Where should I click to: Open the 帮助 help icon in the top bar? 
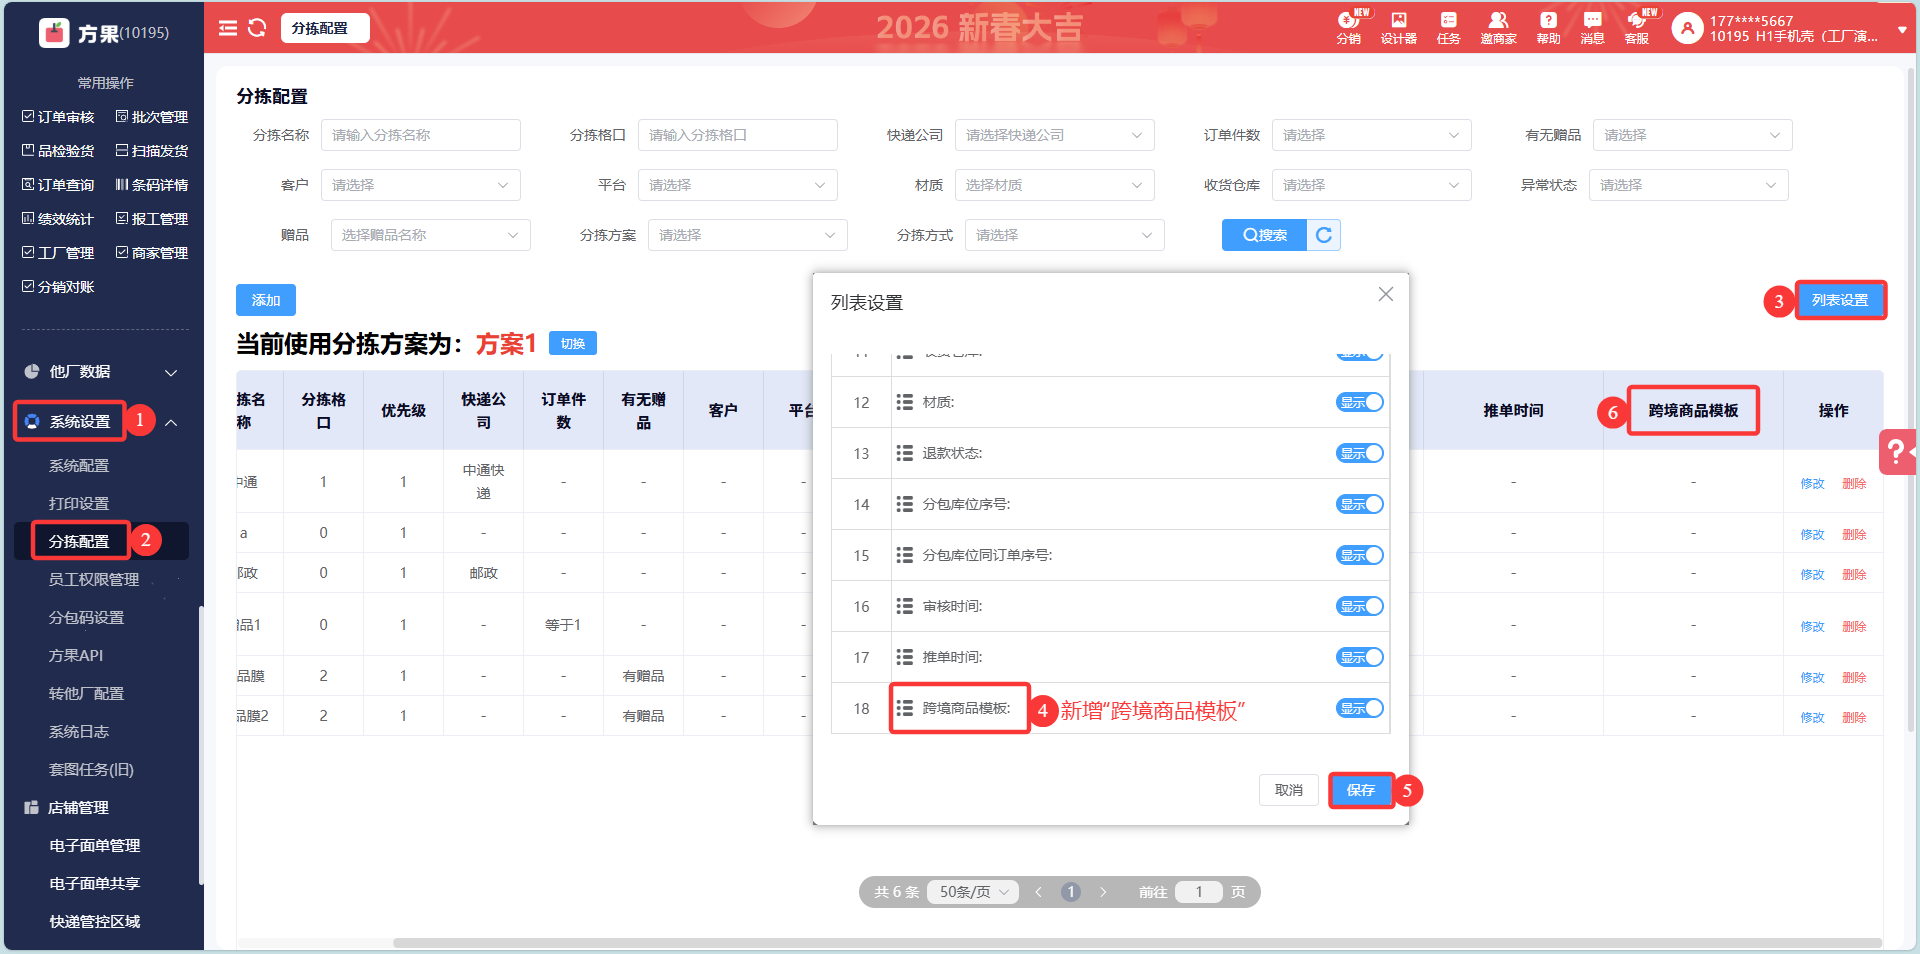pos(1548,27)
